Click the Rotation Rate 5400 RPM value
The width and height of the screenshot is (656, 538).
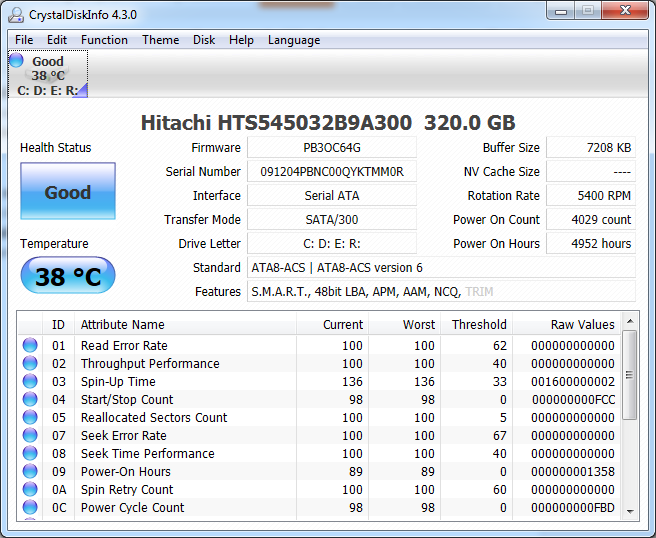click(591, 195)
